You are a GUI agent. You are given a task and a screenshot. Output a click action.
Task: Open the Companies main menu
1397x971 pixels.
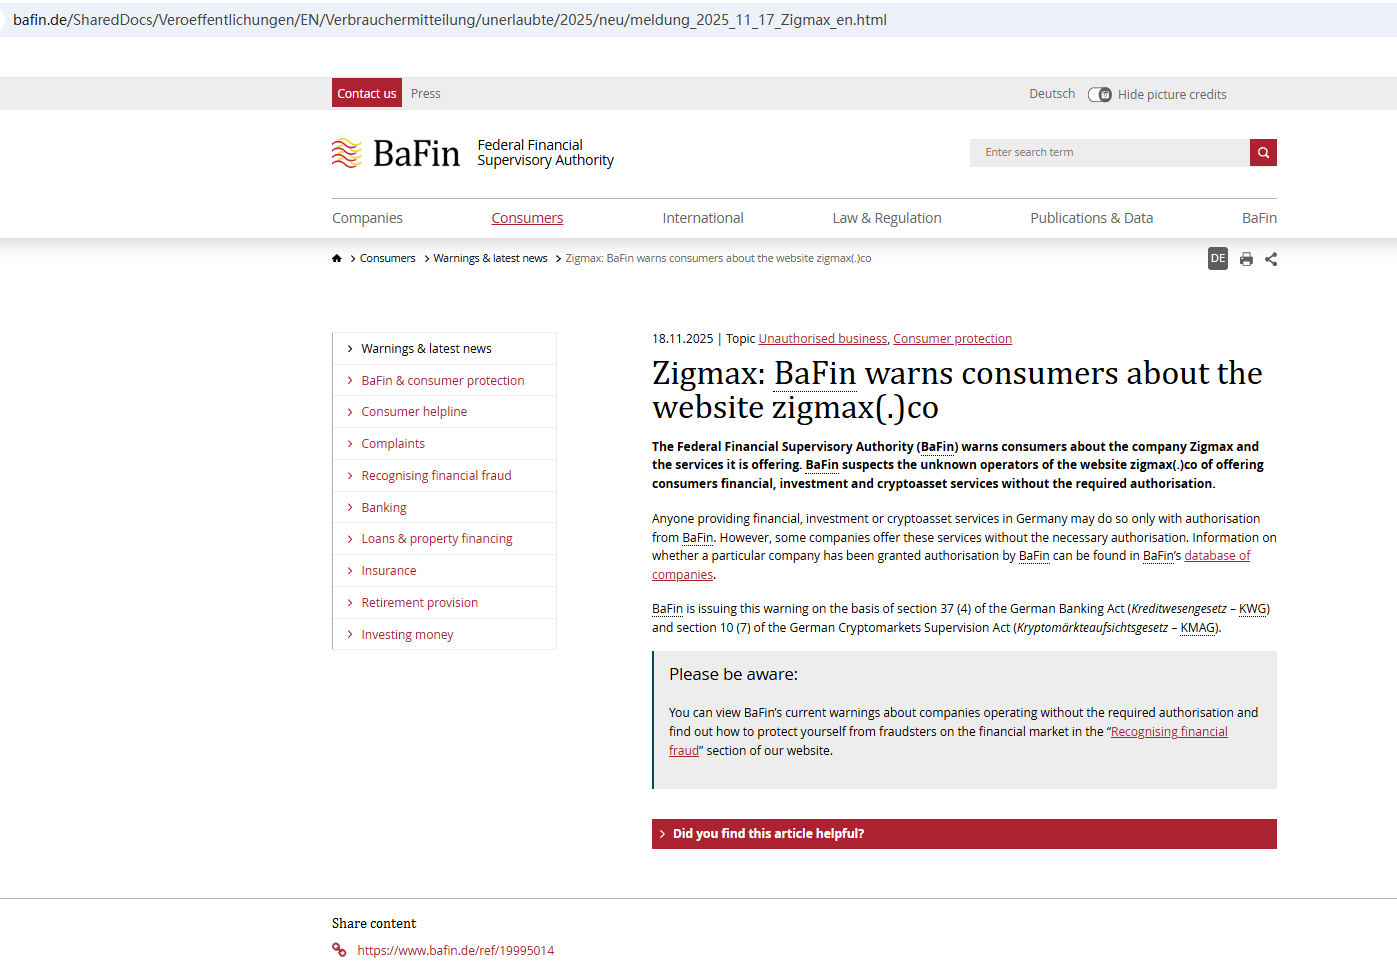pyautogui.click(x=367, y=218)
